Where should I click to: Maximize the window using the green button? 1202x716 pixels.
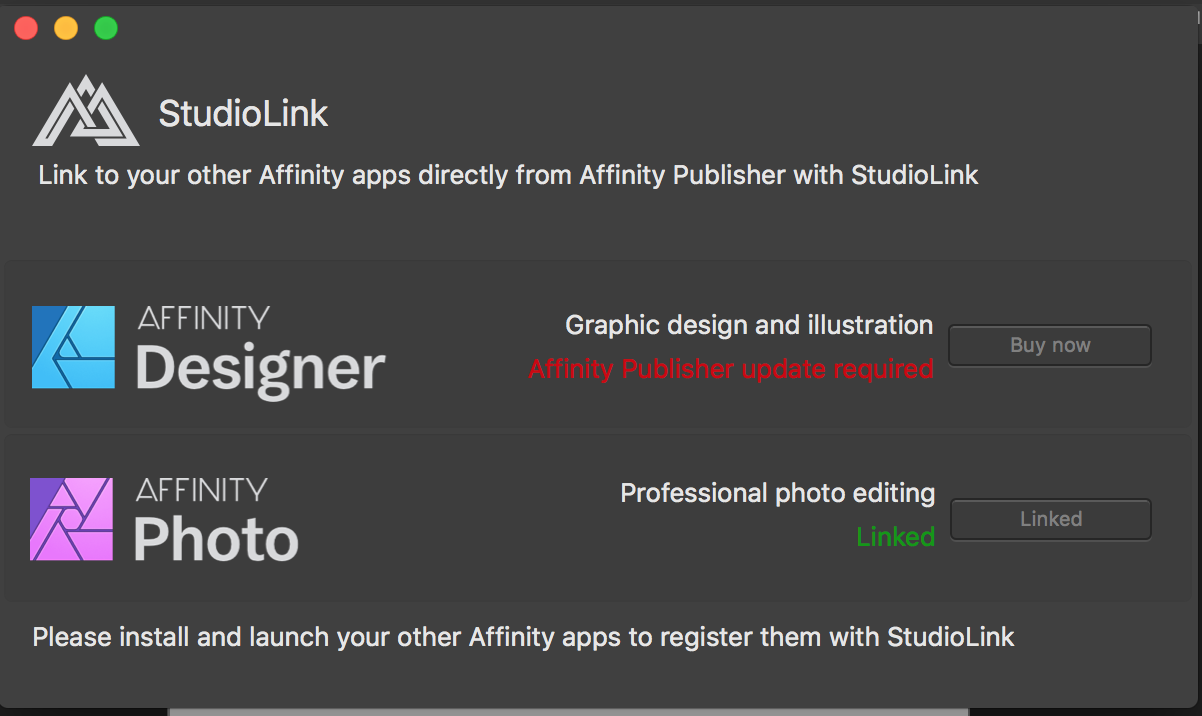(106, 28)
